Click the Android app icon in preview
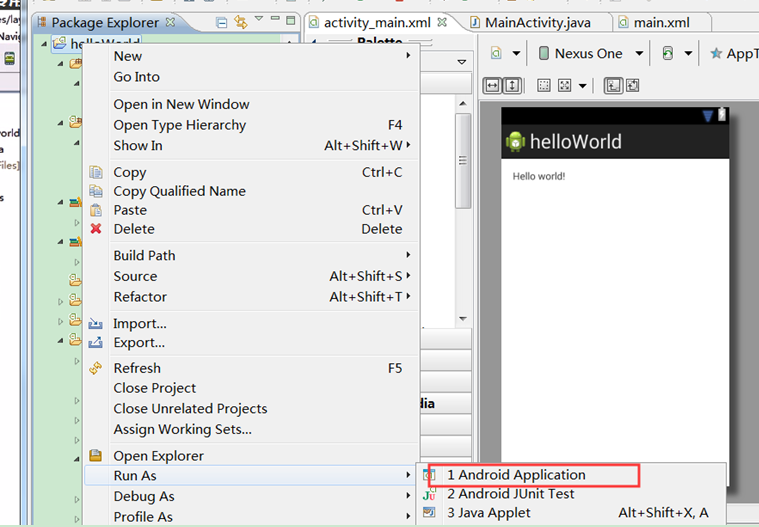759x527 pixels. (515, 142)
